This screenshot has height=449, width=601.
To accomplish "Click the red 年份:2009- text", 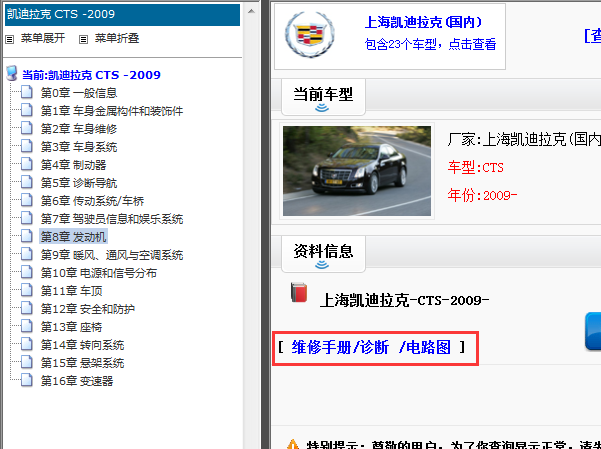I will (482, 196).
